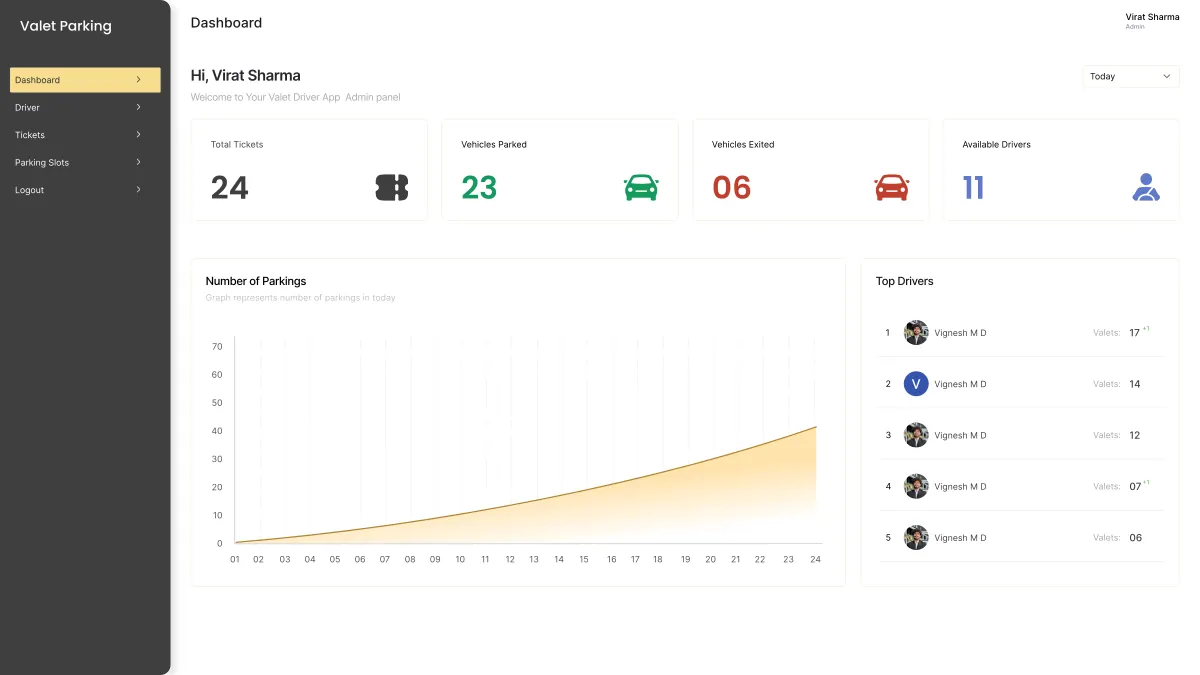Viewport: 1200px width, 675px height.
Task: Click the Top Drivers panel heading
Action: [904, 281]
